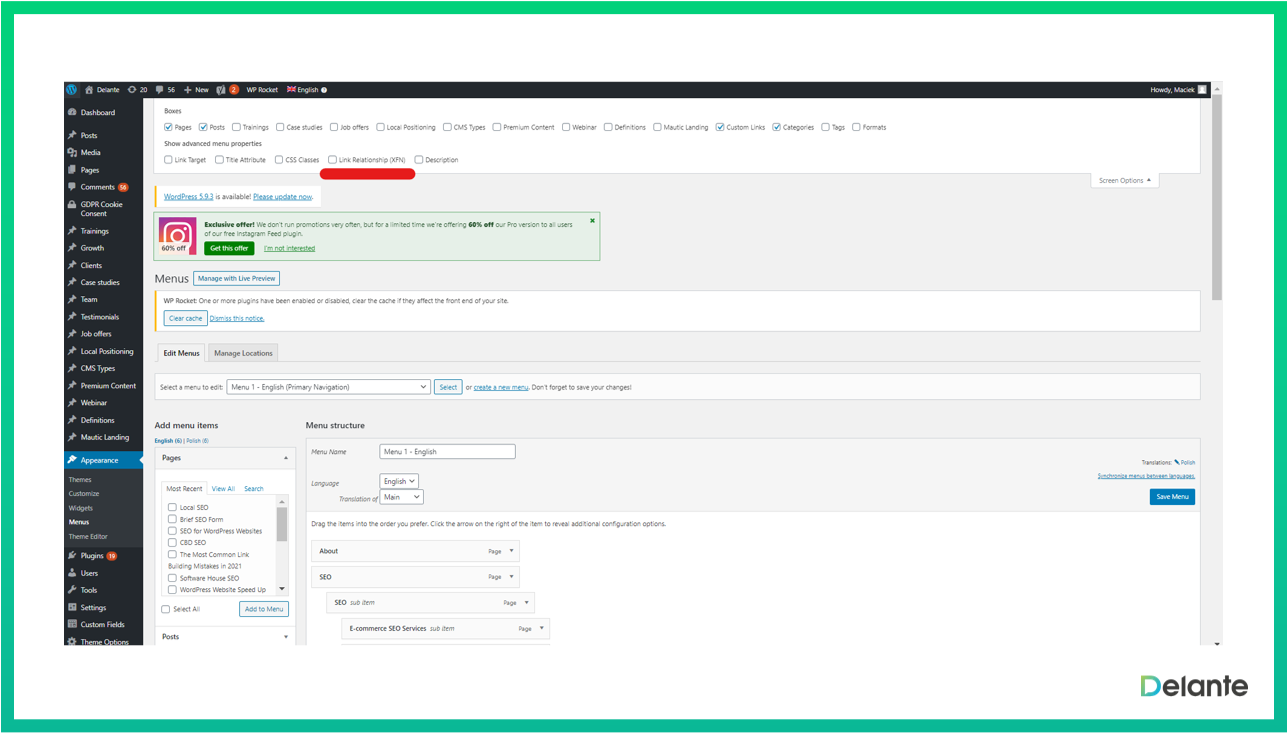The width and height of the screenshot is (1287, 733).
Task: Click the Pages icon in sidebar
Action: point(72,170)
